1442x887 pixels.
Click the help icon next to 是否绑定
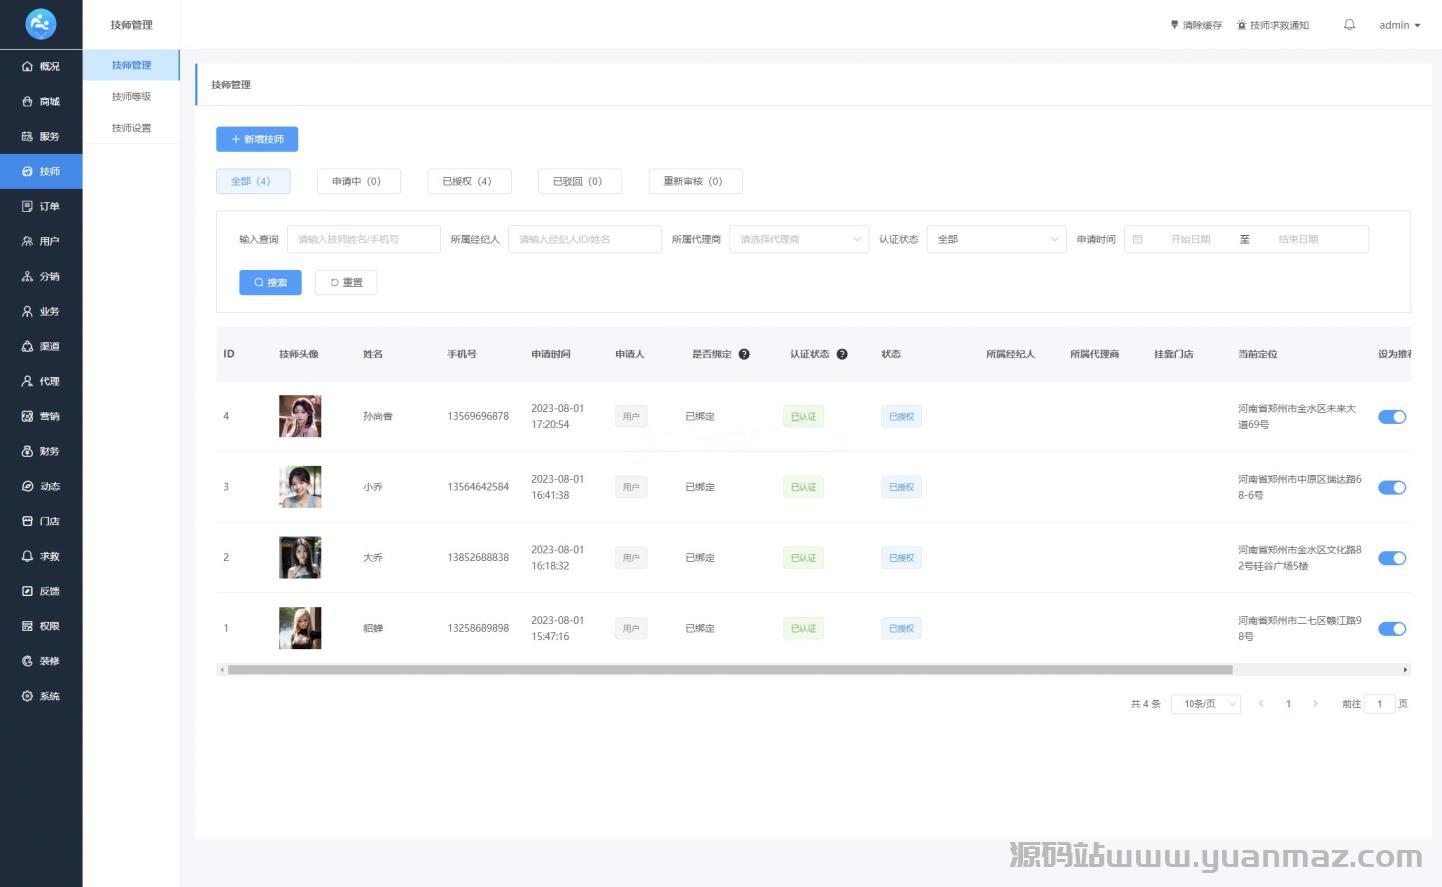pyautogui.click(x=744, y=354)
